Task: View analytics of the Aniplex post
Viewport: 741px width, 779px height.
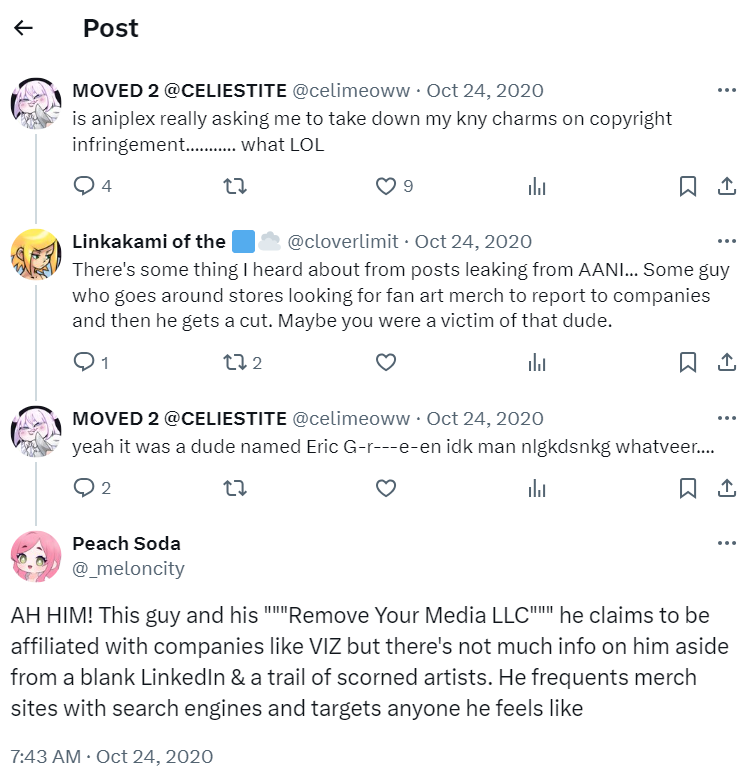Action: [537, 186]
